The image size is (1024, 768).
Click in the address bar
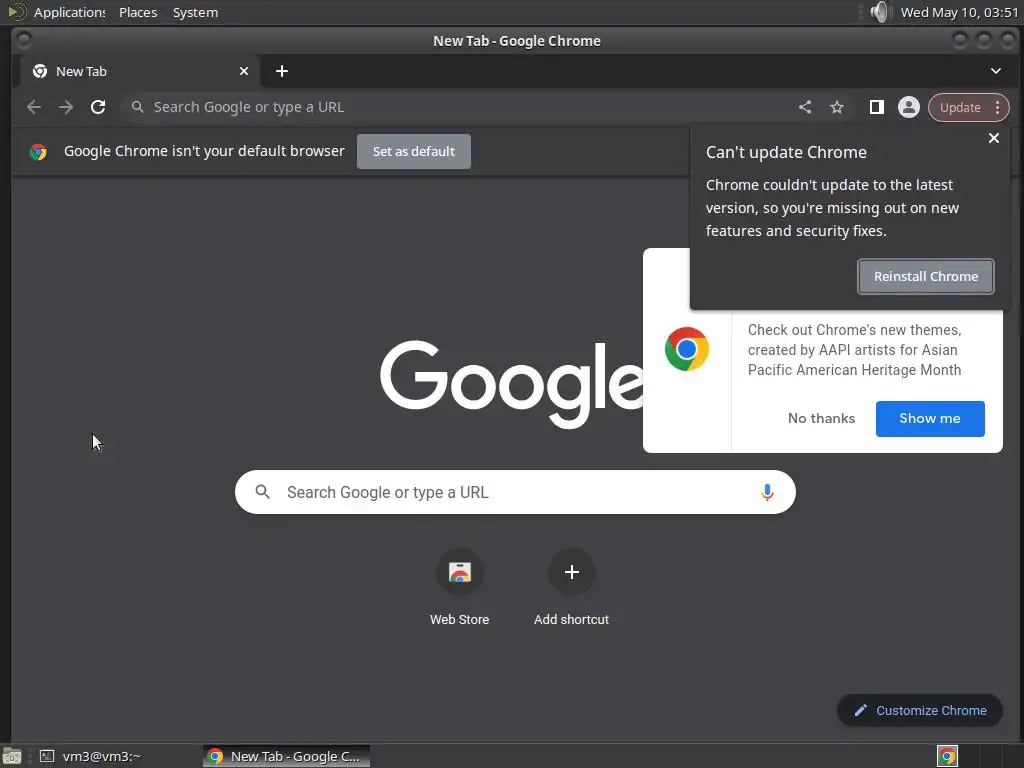[457, 107]
